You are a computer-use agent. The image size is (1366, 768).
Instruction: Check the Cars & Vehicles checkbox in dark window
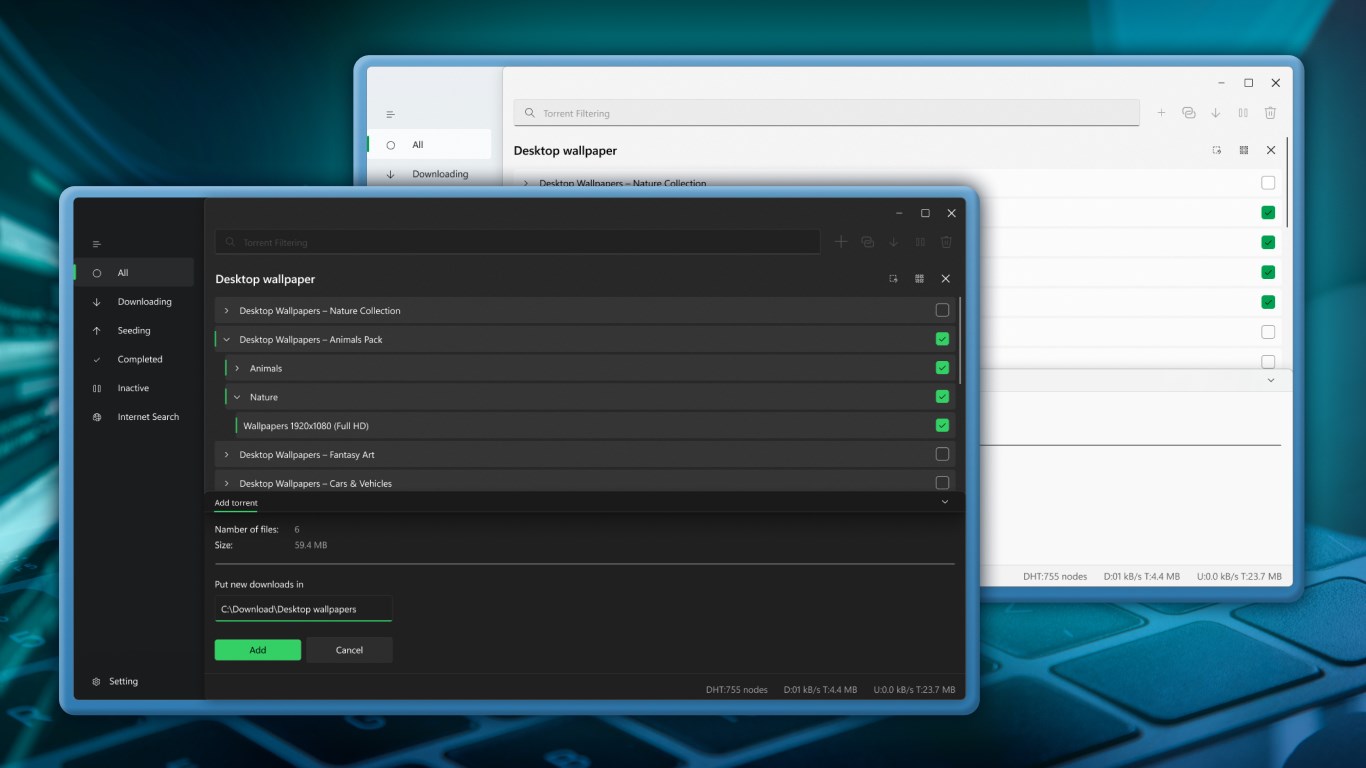pyautogui.click(x=942, y=483)
